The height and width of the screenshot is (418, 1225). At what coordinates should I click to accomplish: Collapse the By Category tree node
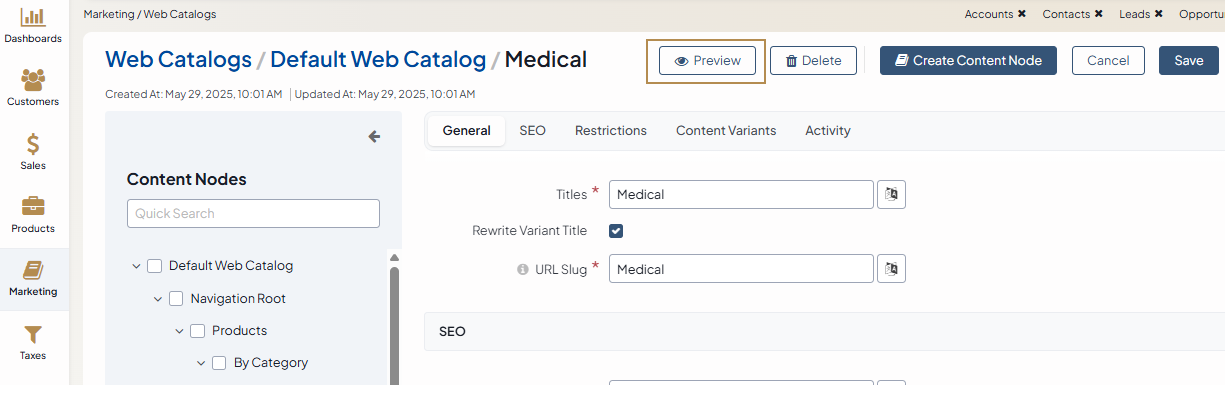[201, 363]
